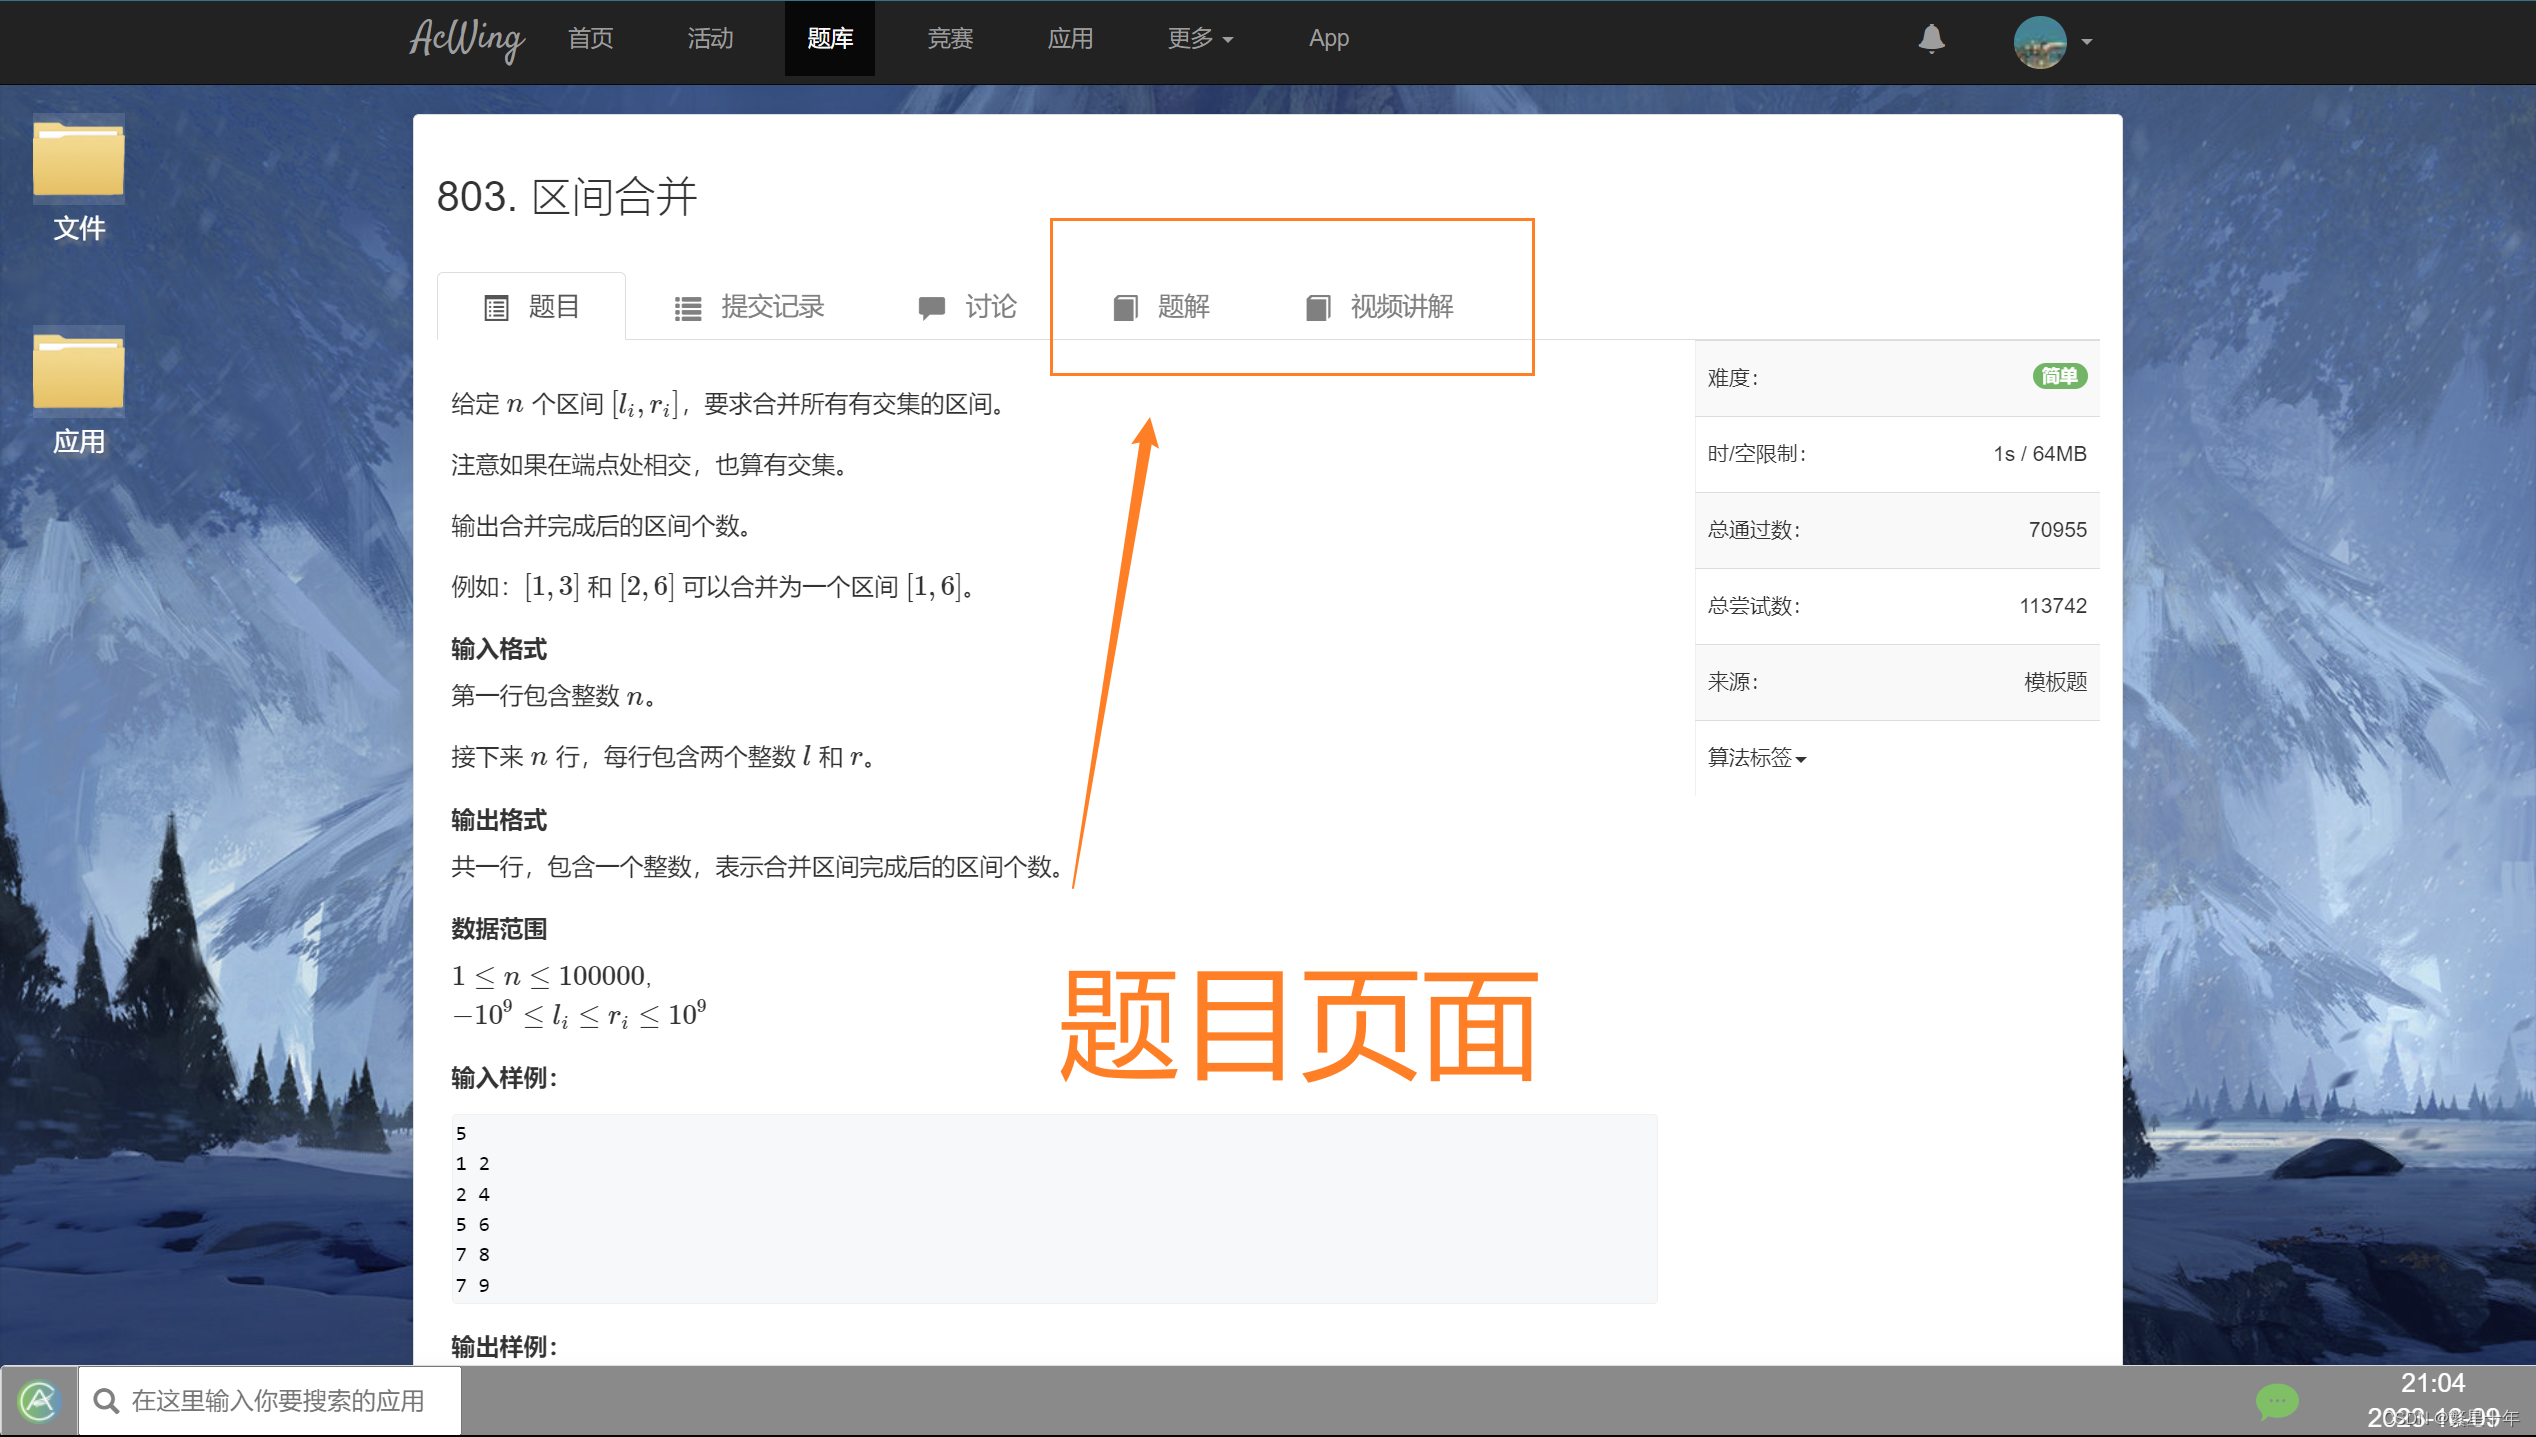Switch to the 讨论 tab
The width and height of the screenshot is (2536, 1437).
967,307
